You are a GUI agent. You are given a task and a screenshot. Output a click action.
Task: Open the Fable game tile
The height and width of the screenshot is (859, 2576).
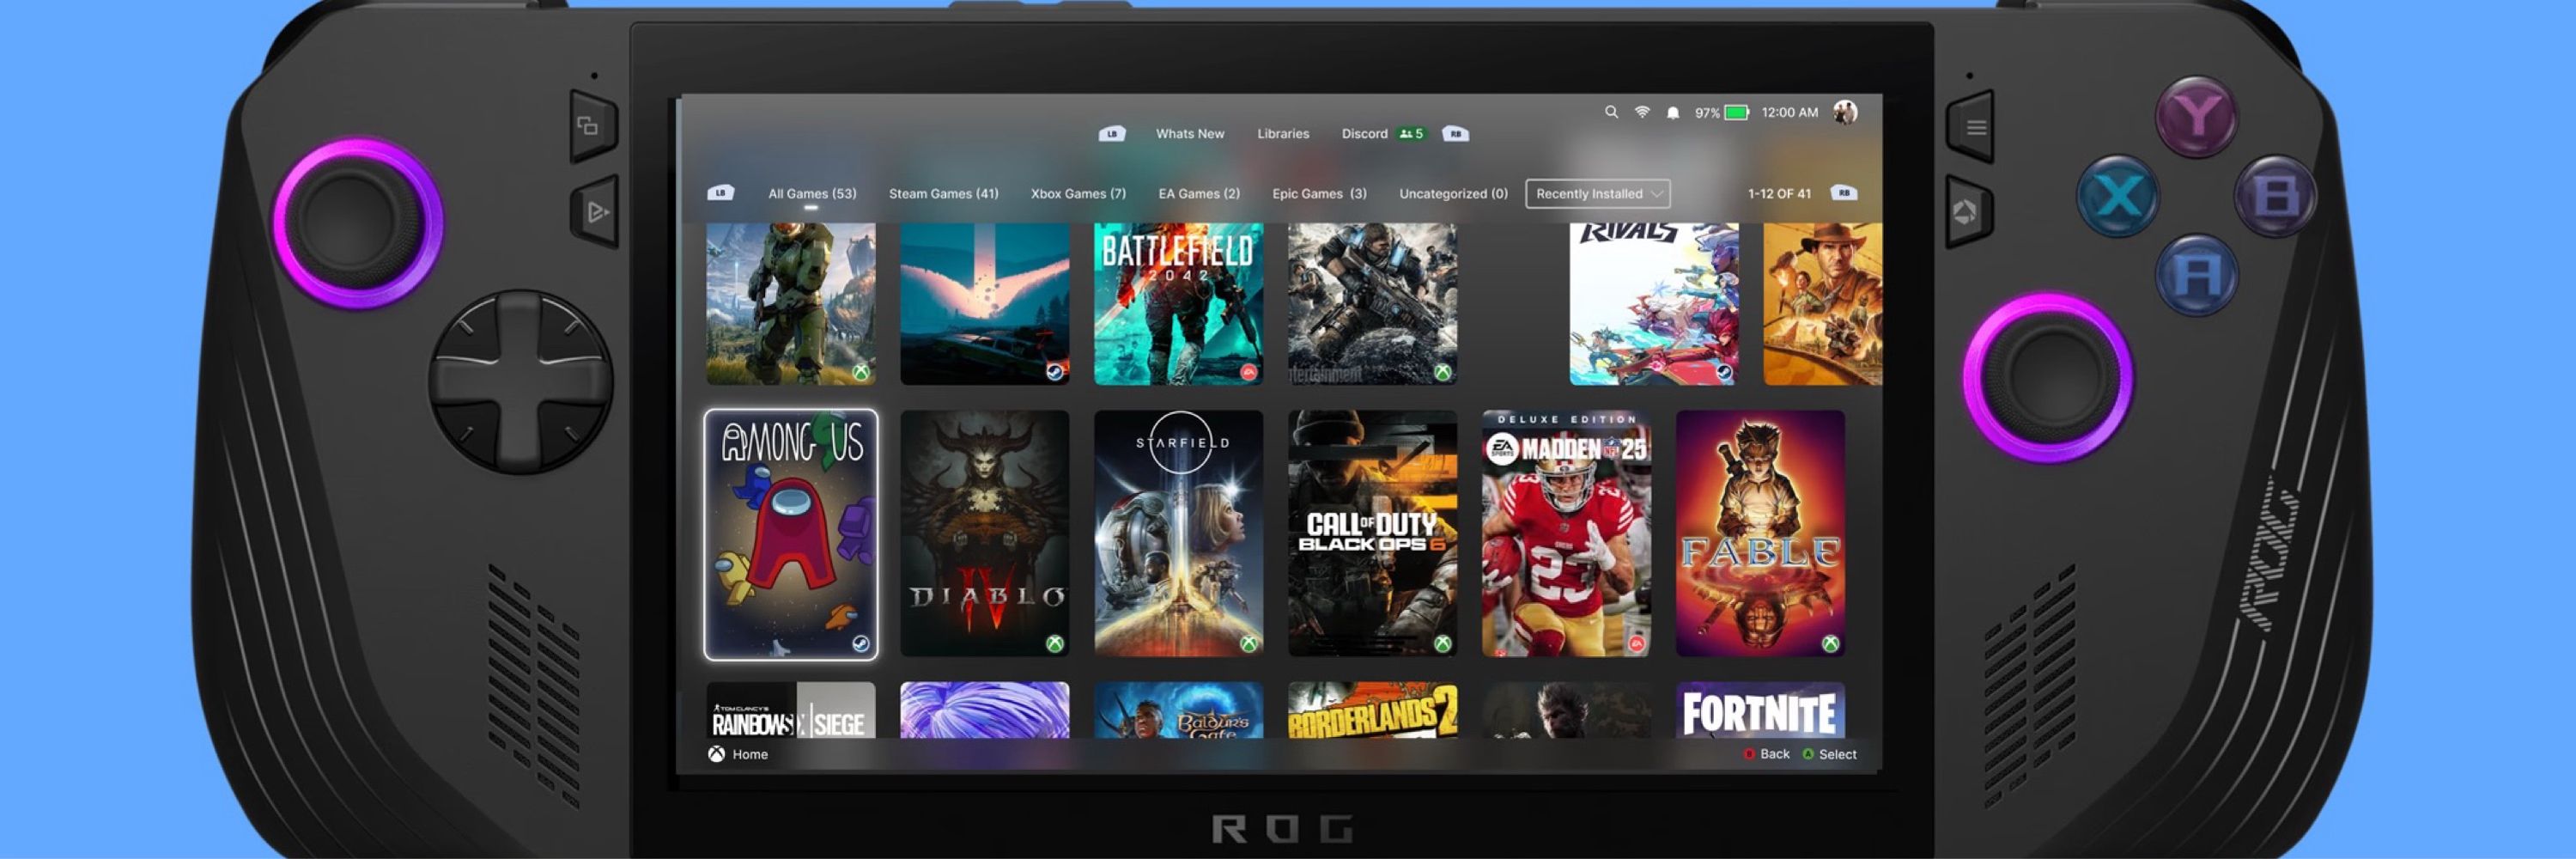(1761, 534)
